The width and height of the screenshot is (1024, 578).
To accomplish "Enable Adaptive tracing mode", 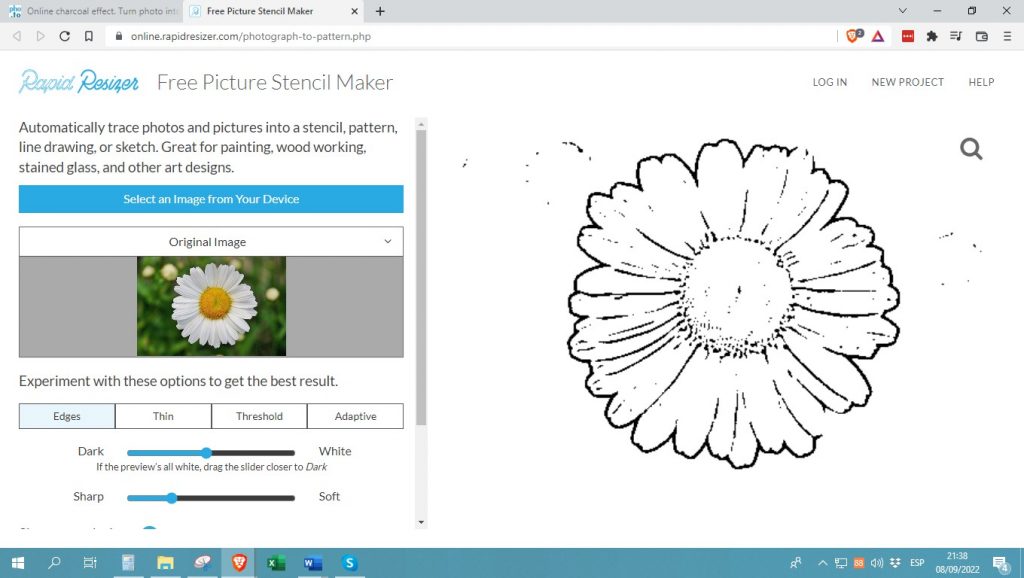I will coord(355,415).
